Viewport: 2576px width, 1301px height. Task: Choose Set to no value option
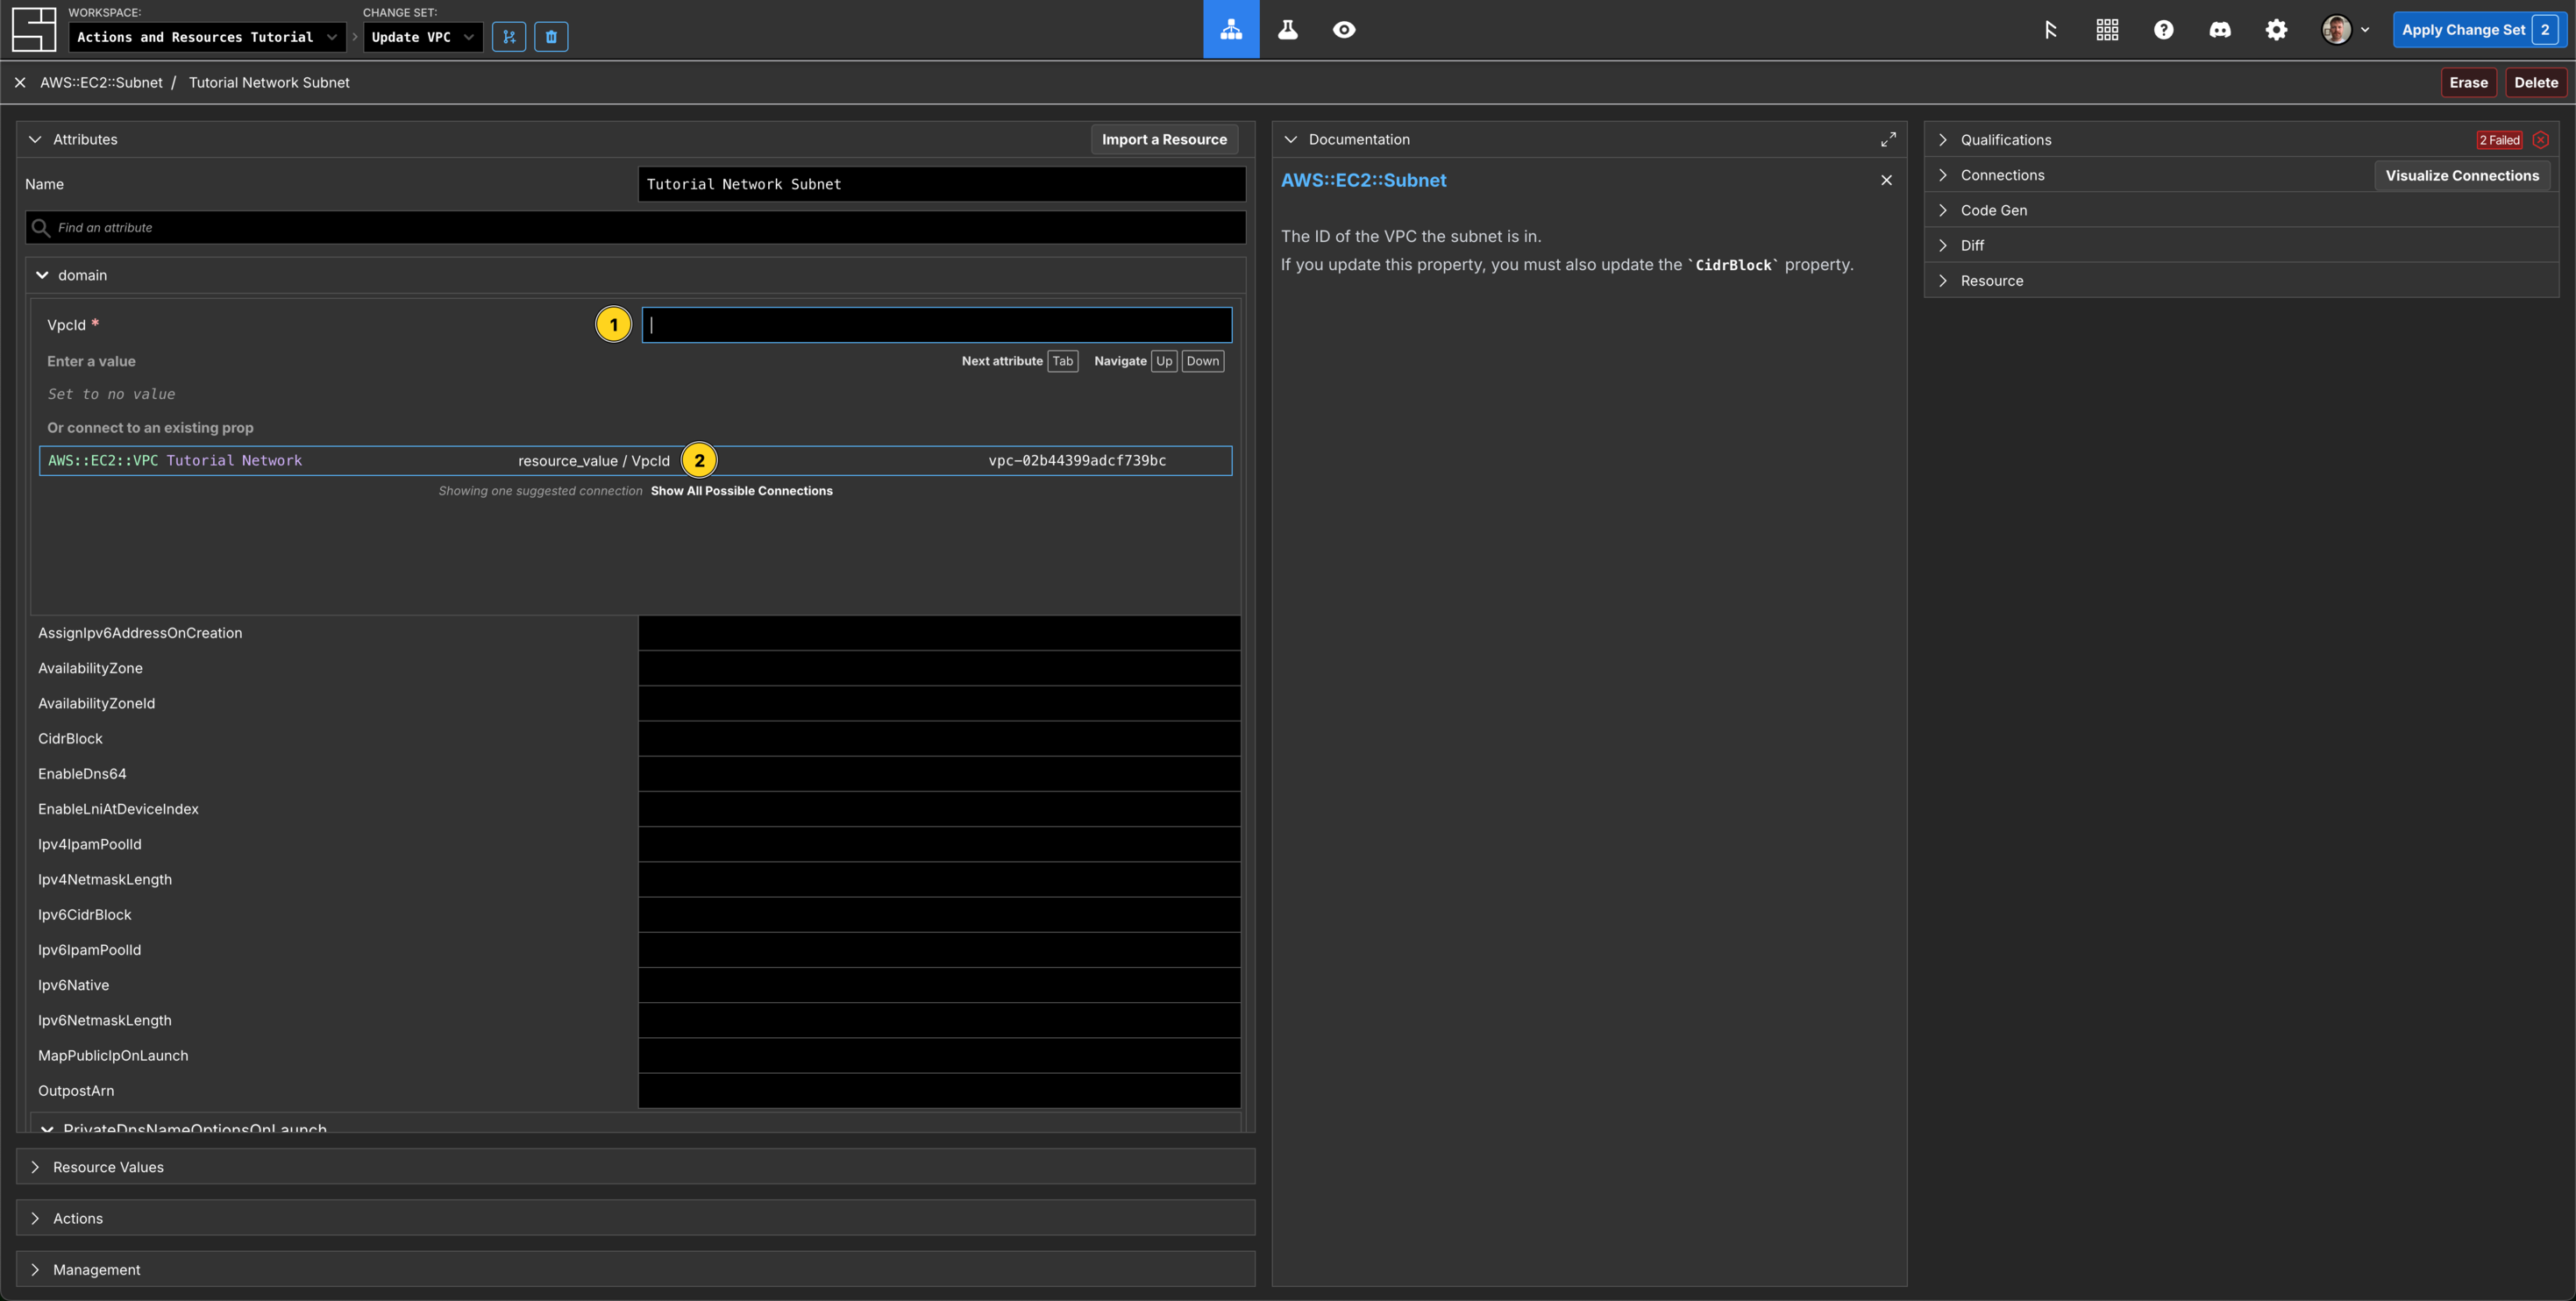(x=111, y=394)
